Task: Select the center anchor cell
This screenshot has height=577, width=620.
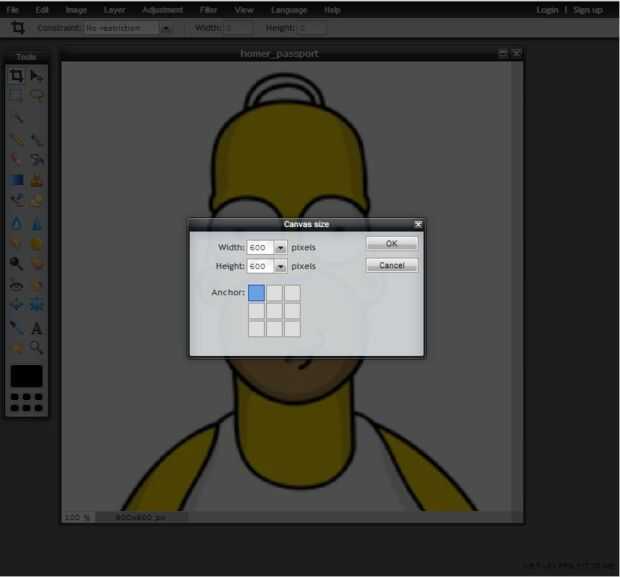Action: pyautogui.click(x=274, y=311)
